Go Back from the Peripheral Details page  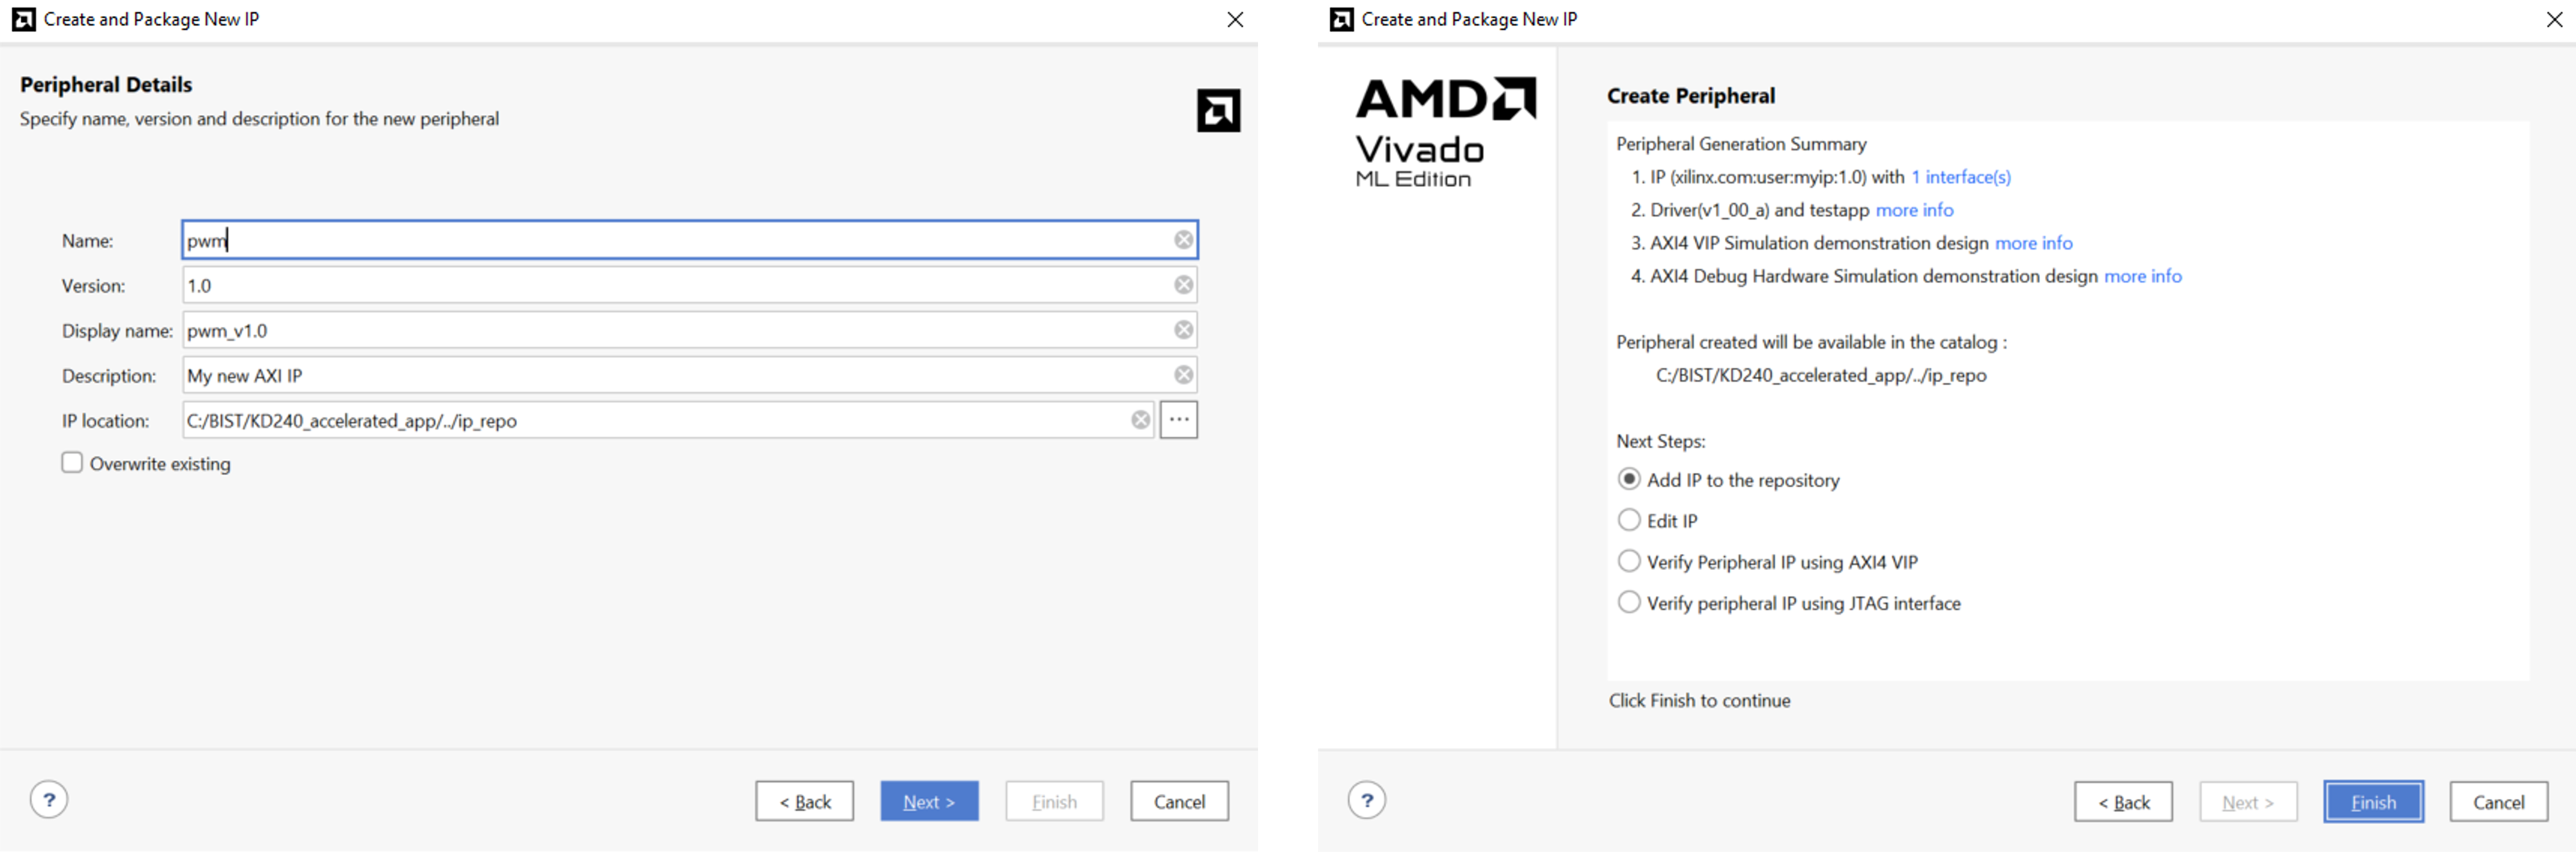pos(804,801)
